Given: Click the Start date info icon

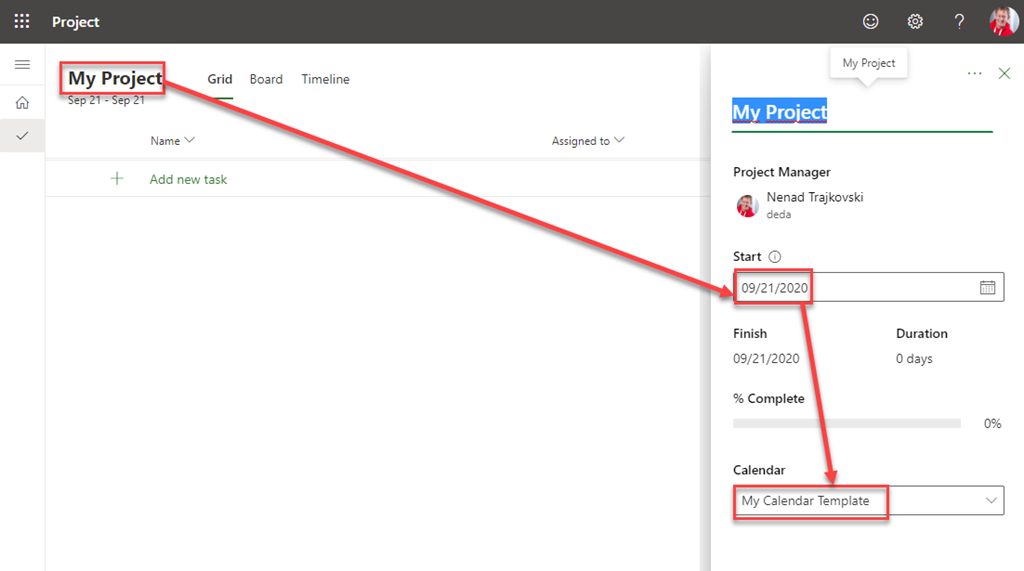Looking at the screenshot, I should click(x=775, y=257).
